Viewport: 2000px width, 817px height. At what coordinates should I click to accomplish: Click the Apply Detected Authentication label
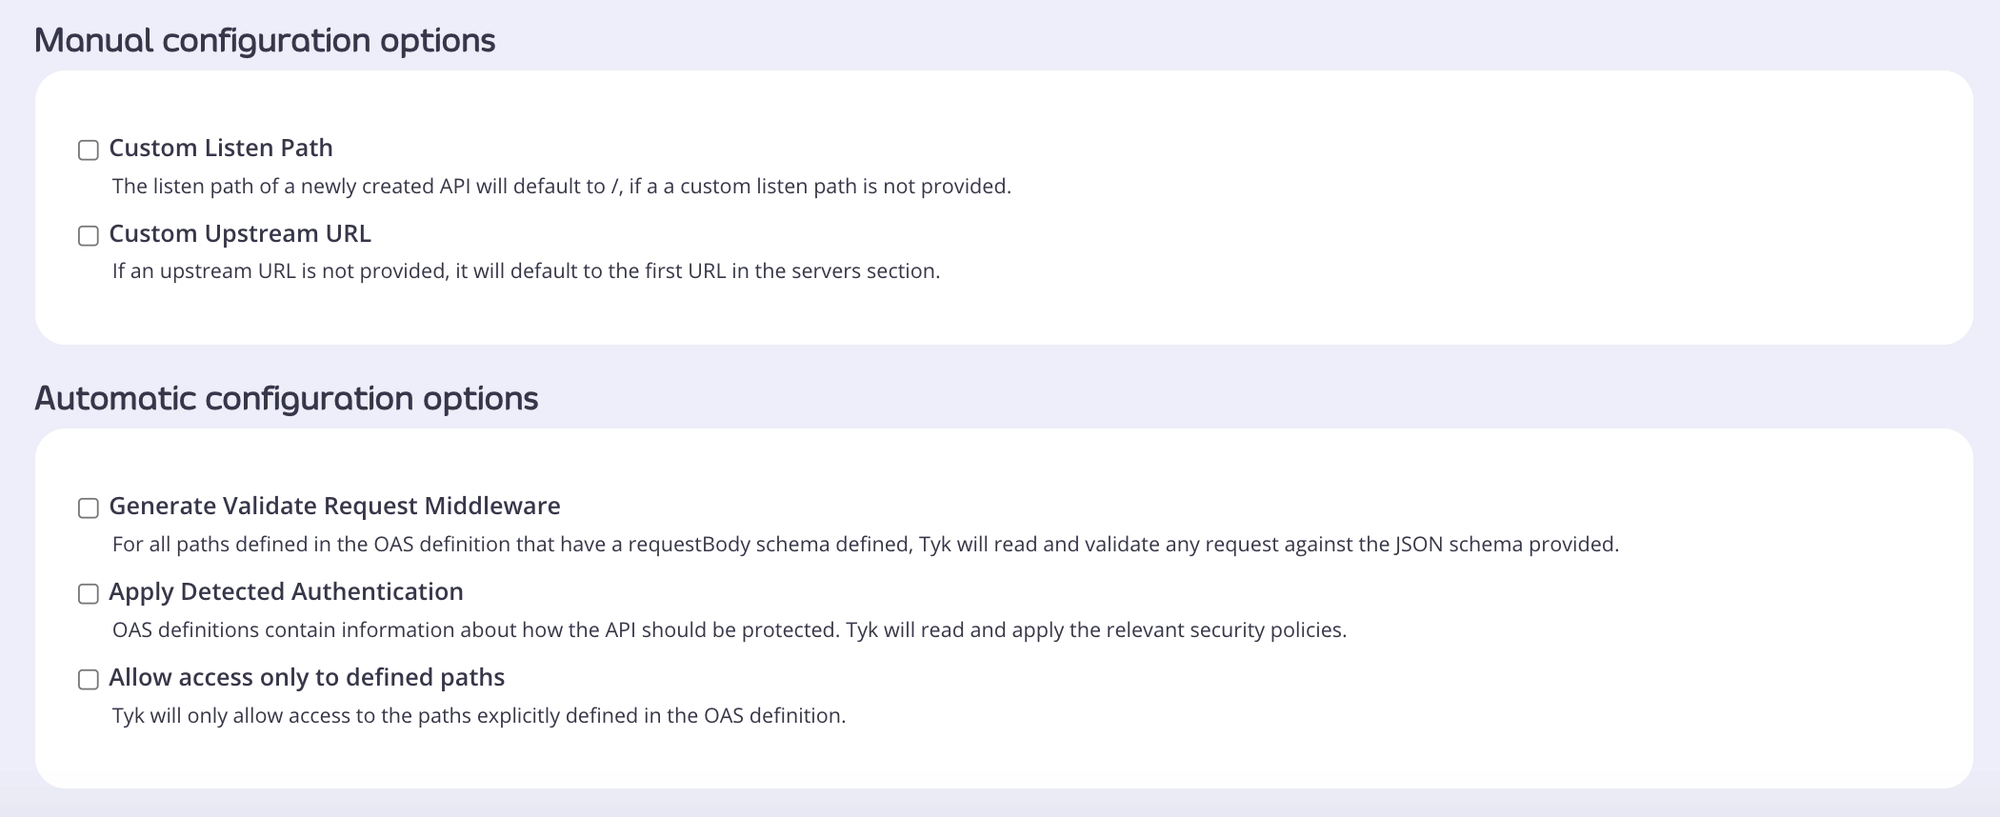click(x=287, y=591)
